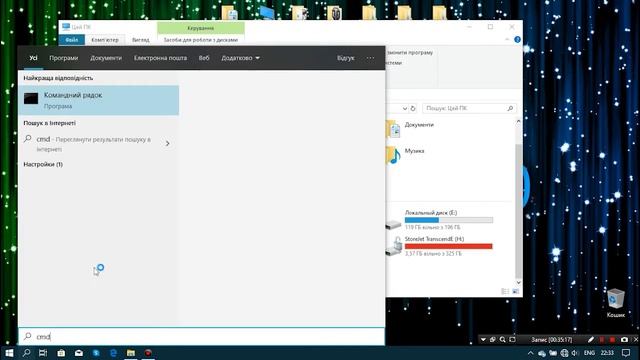Click the magnifier in Explorer search box
The image size is (640, 360).
[x=510, y=108]
